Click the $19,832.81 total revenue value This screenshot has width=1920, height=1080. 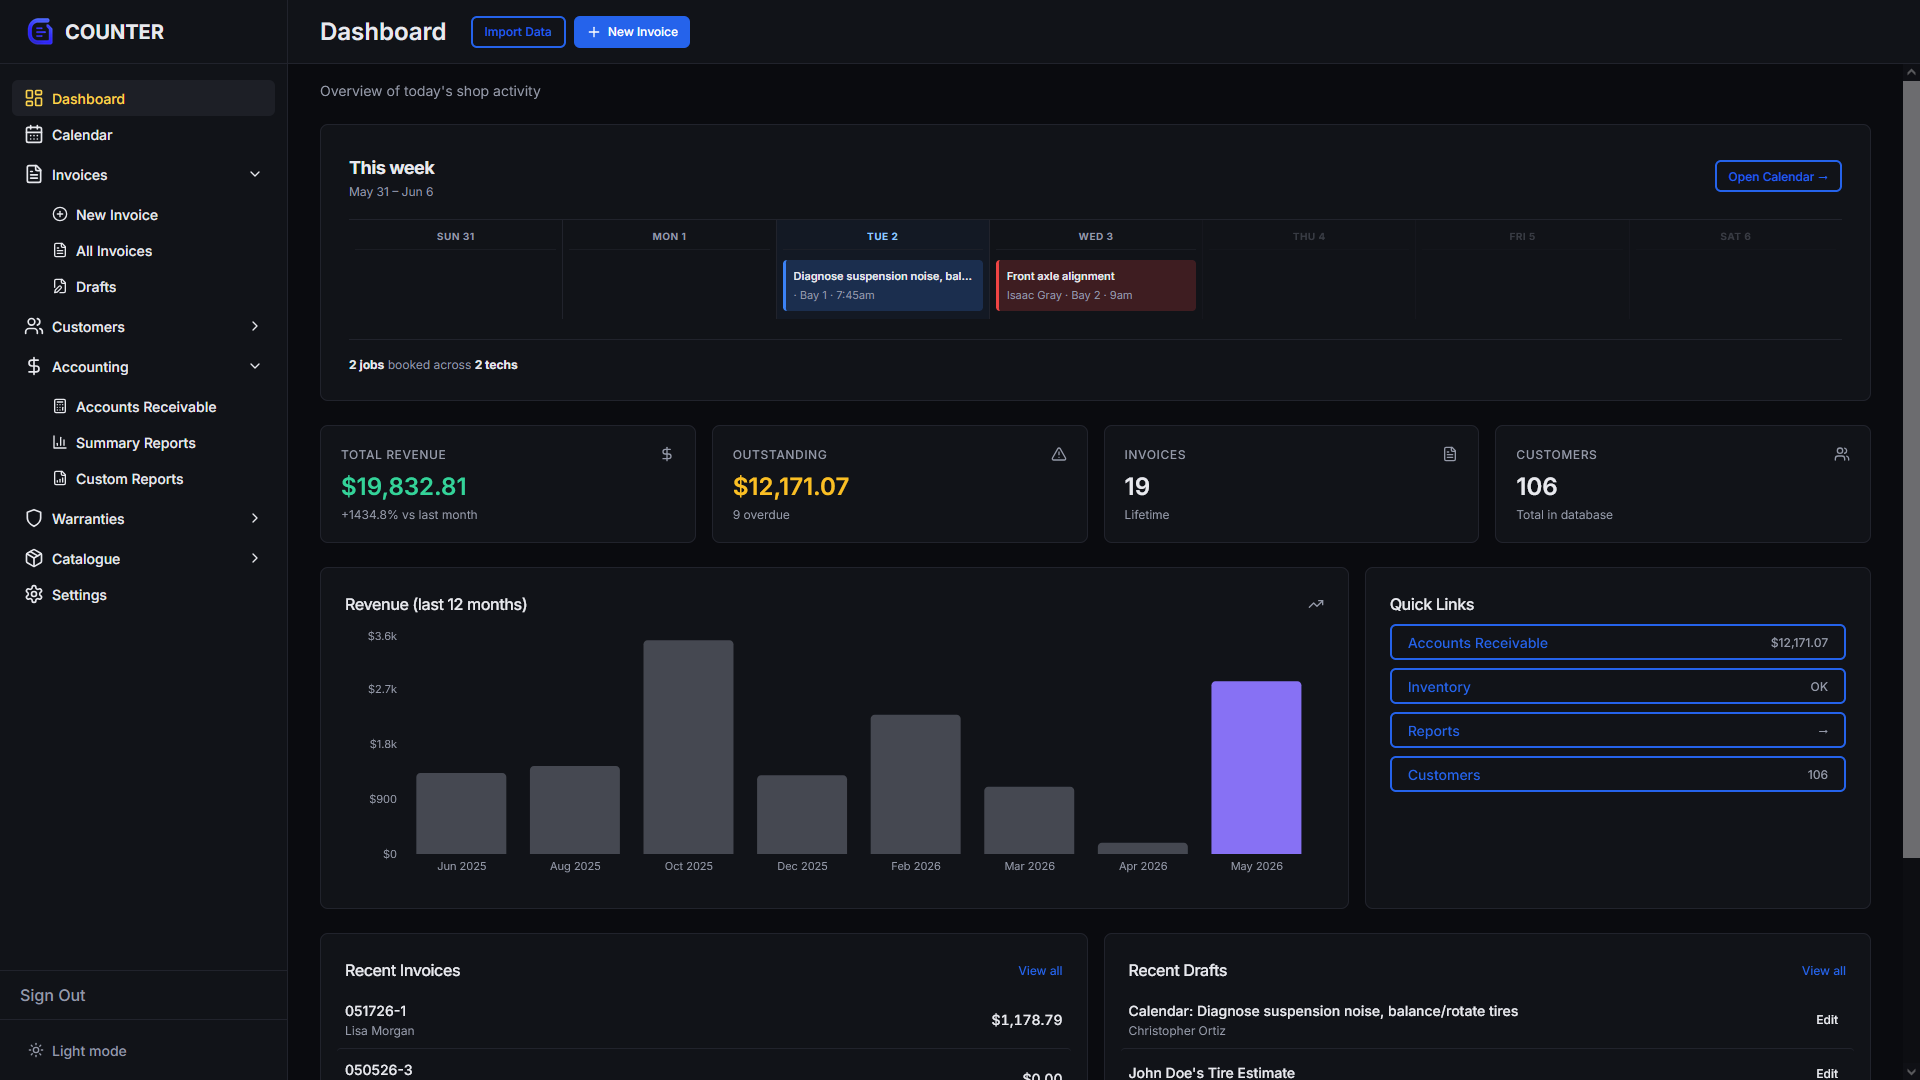[404, 486]
